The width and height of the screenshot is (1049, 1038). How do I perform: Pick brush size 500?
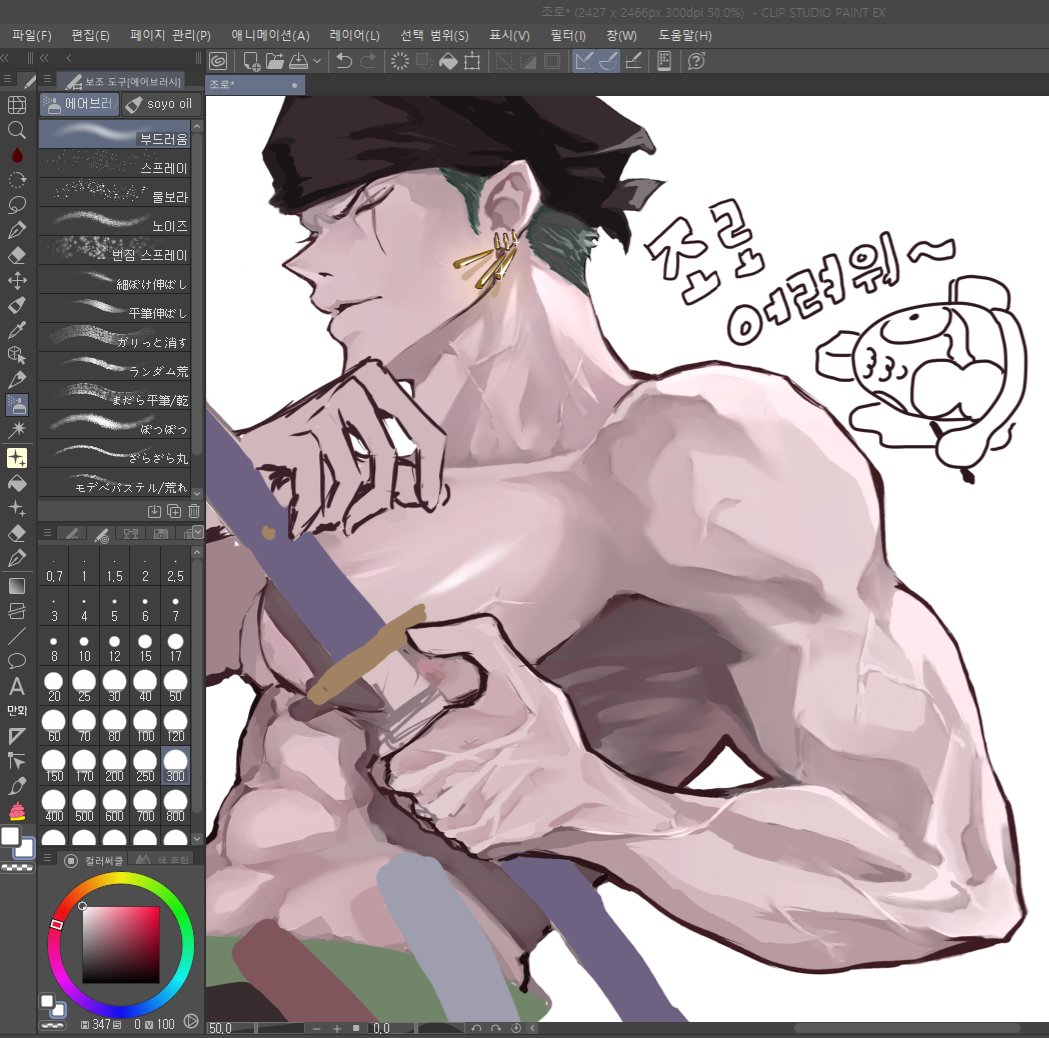[x=84, y=806]
